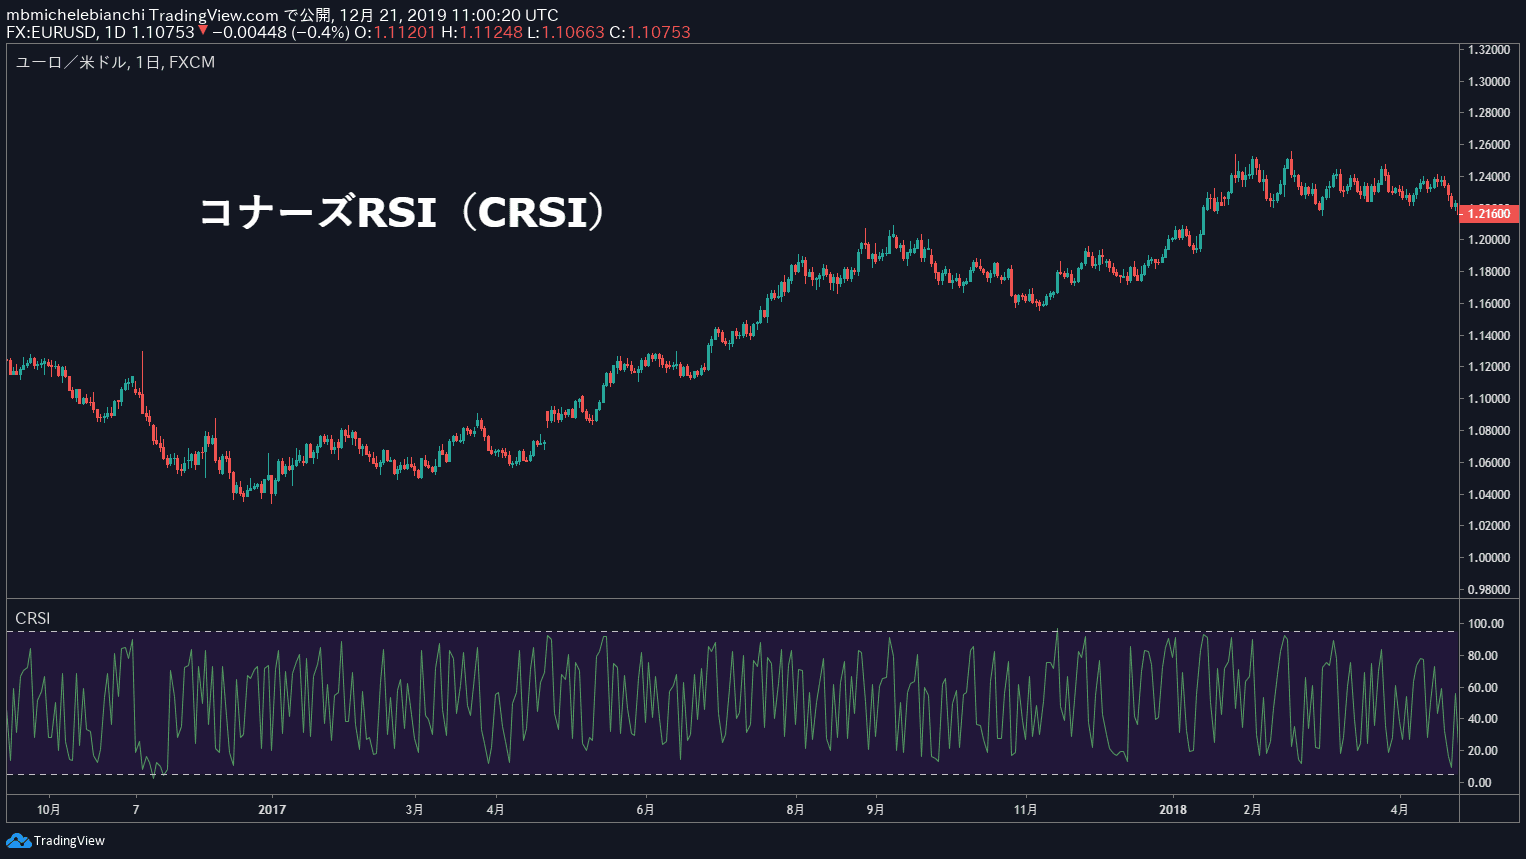Select the 10月 label on the time axis

coord(48,809)
